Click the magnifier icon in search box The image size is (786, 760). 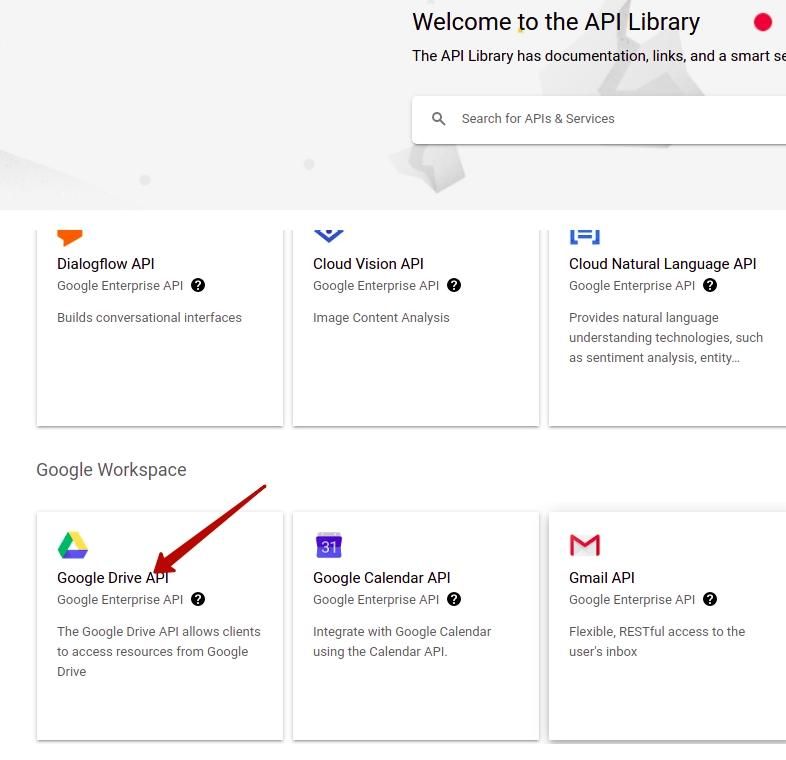[x=439, y=119]
